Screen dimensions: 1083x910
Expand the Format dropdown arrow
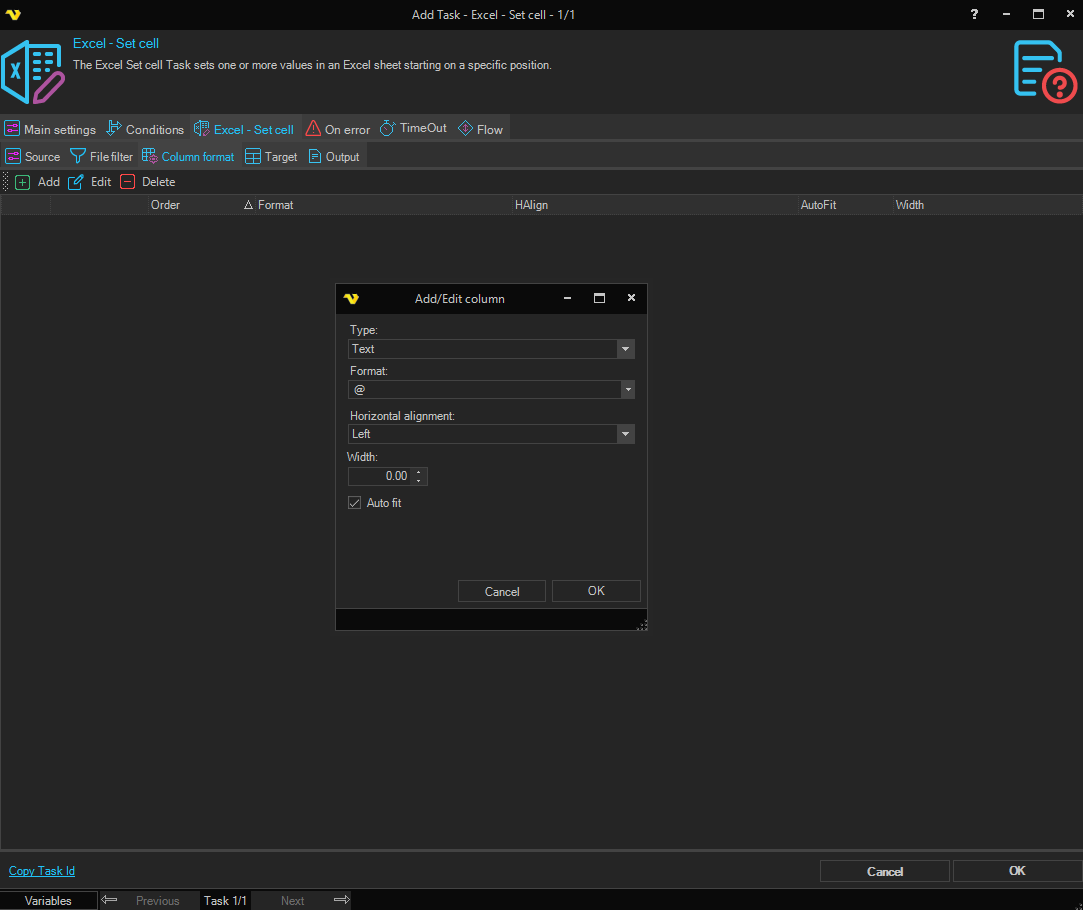(x=627, y=390)
